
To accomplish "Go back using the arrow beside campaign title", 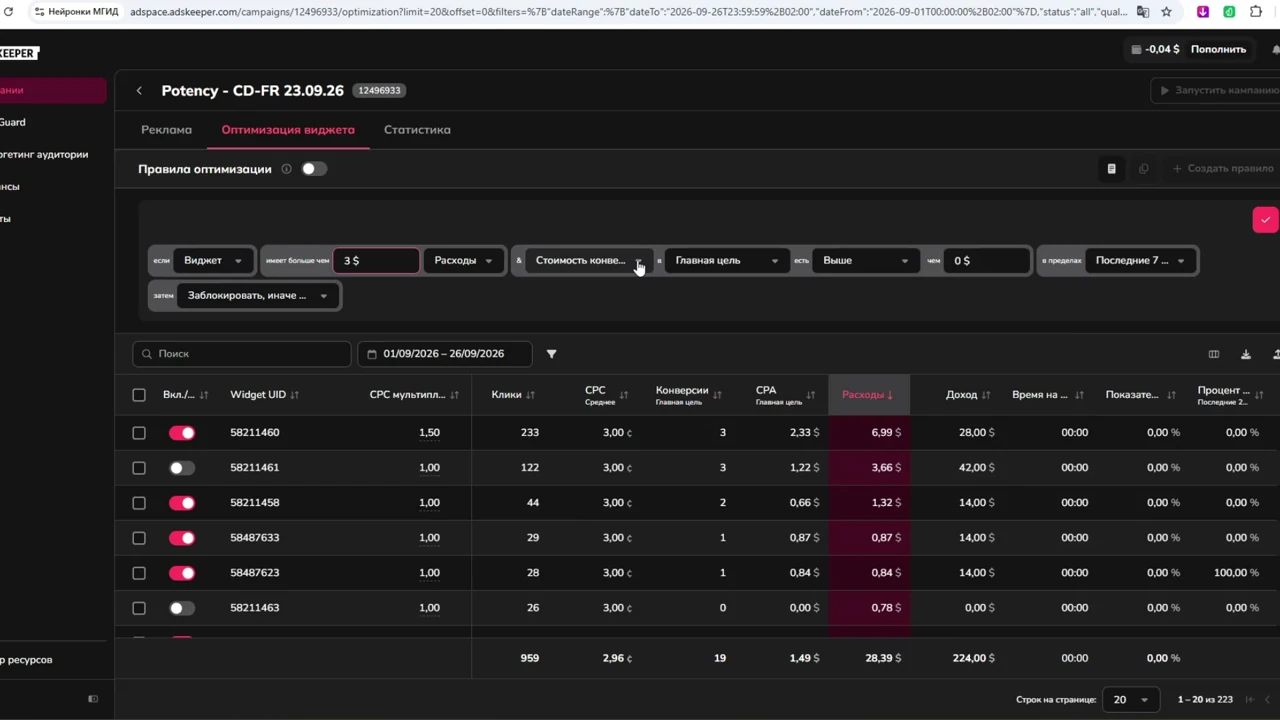I will coord(139,90).
